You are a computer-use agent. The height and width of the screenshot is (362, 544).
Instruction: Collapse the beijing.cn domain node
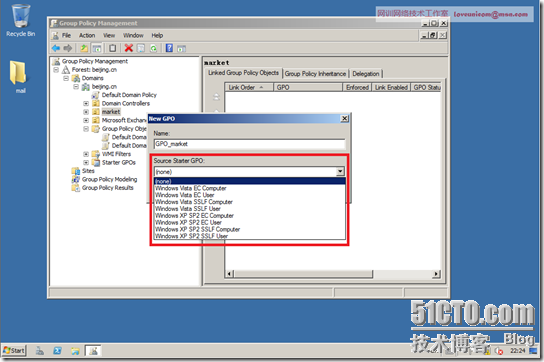pyautogui.click(x=76, y=86)
